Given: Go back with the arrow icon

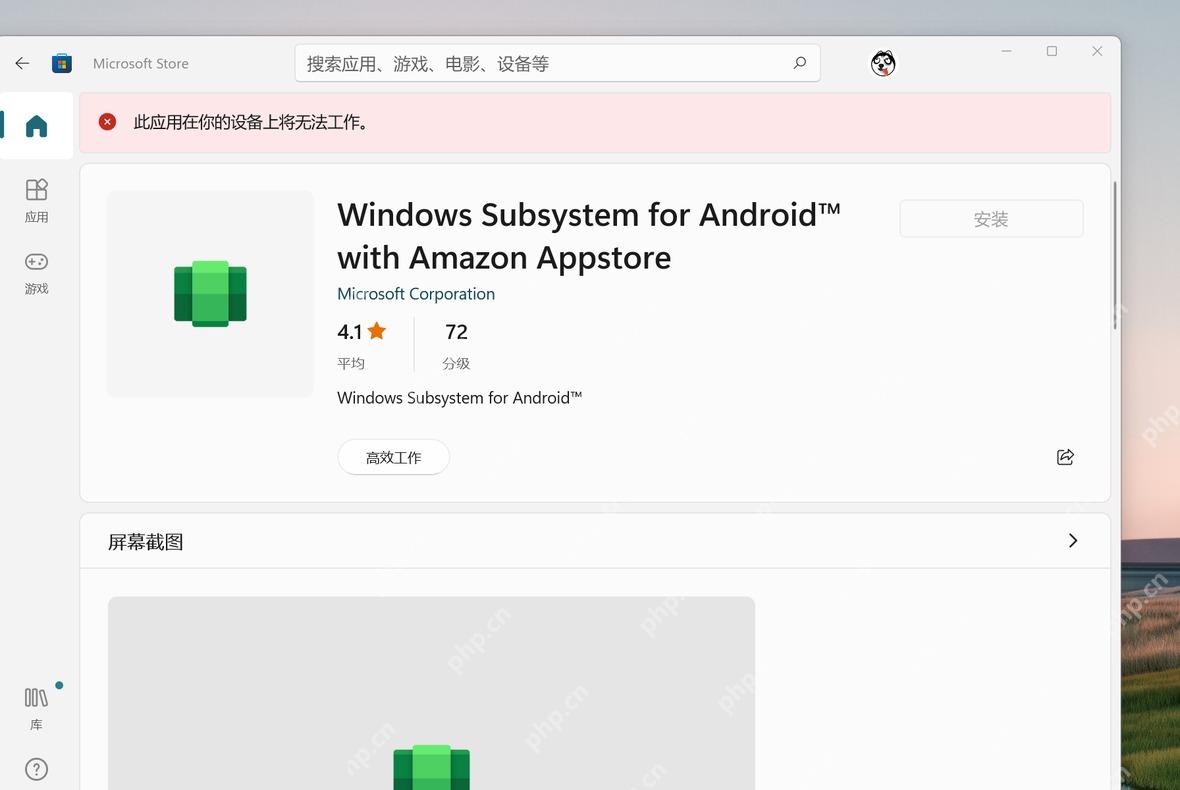Looking at the screenshot, I should [x=22, y=63].
